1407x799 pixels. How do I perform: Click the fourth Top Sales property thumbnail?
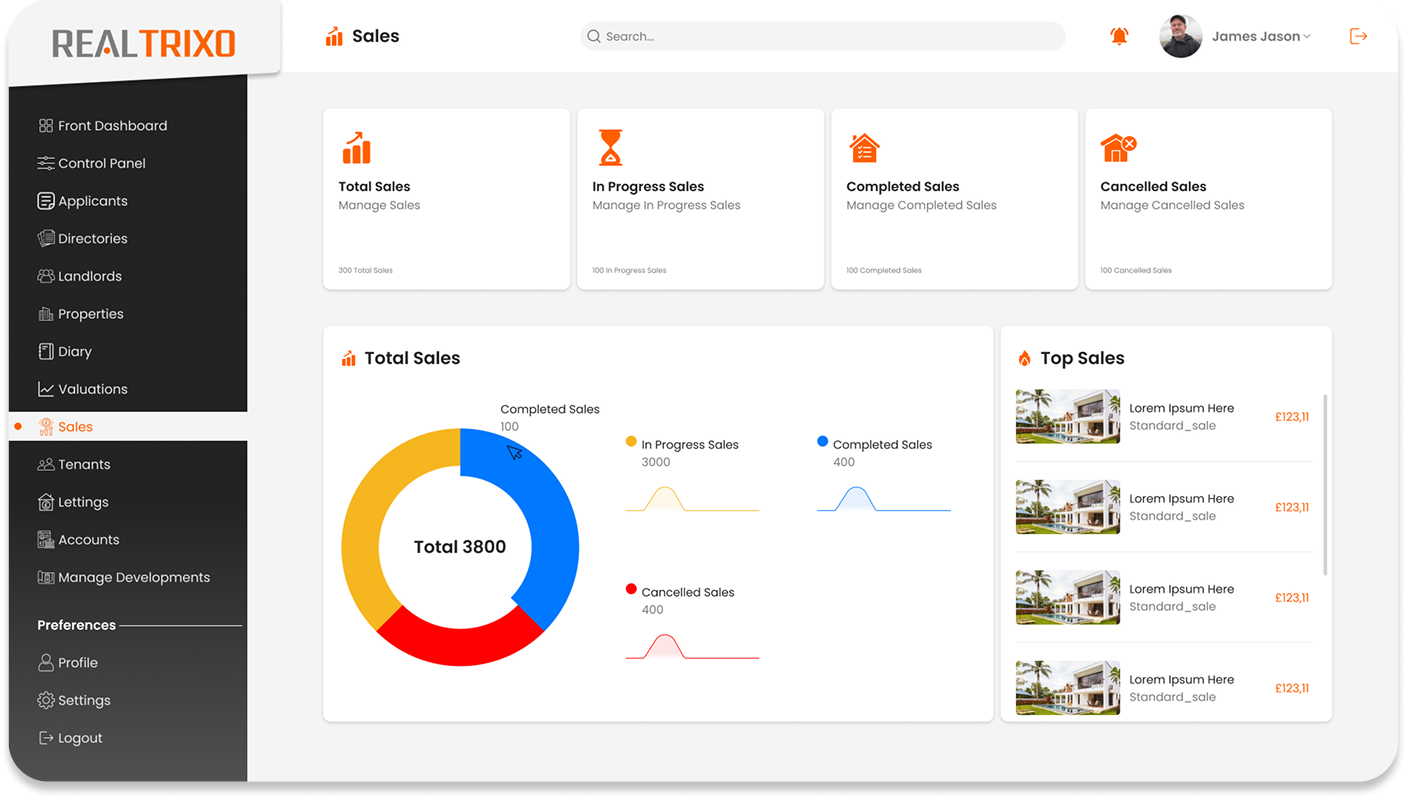(x=1068, y=687)
